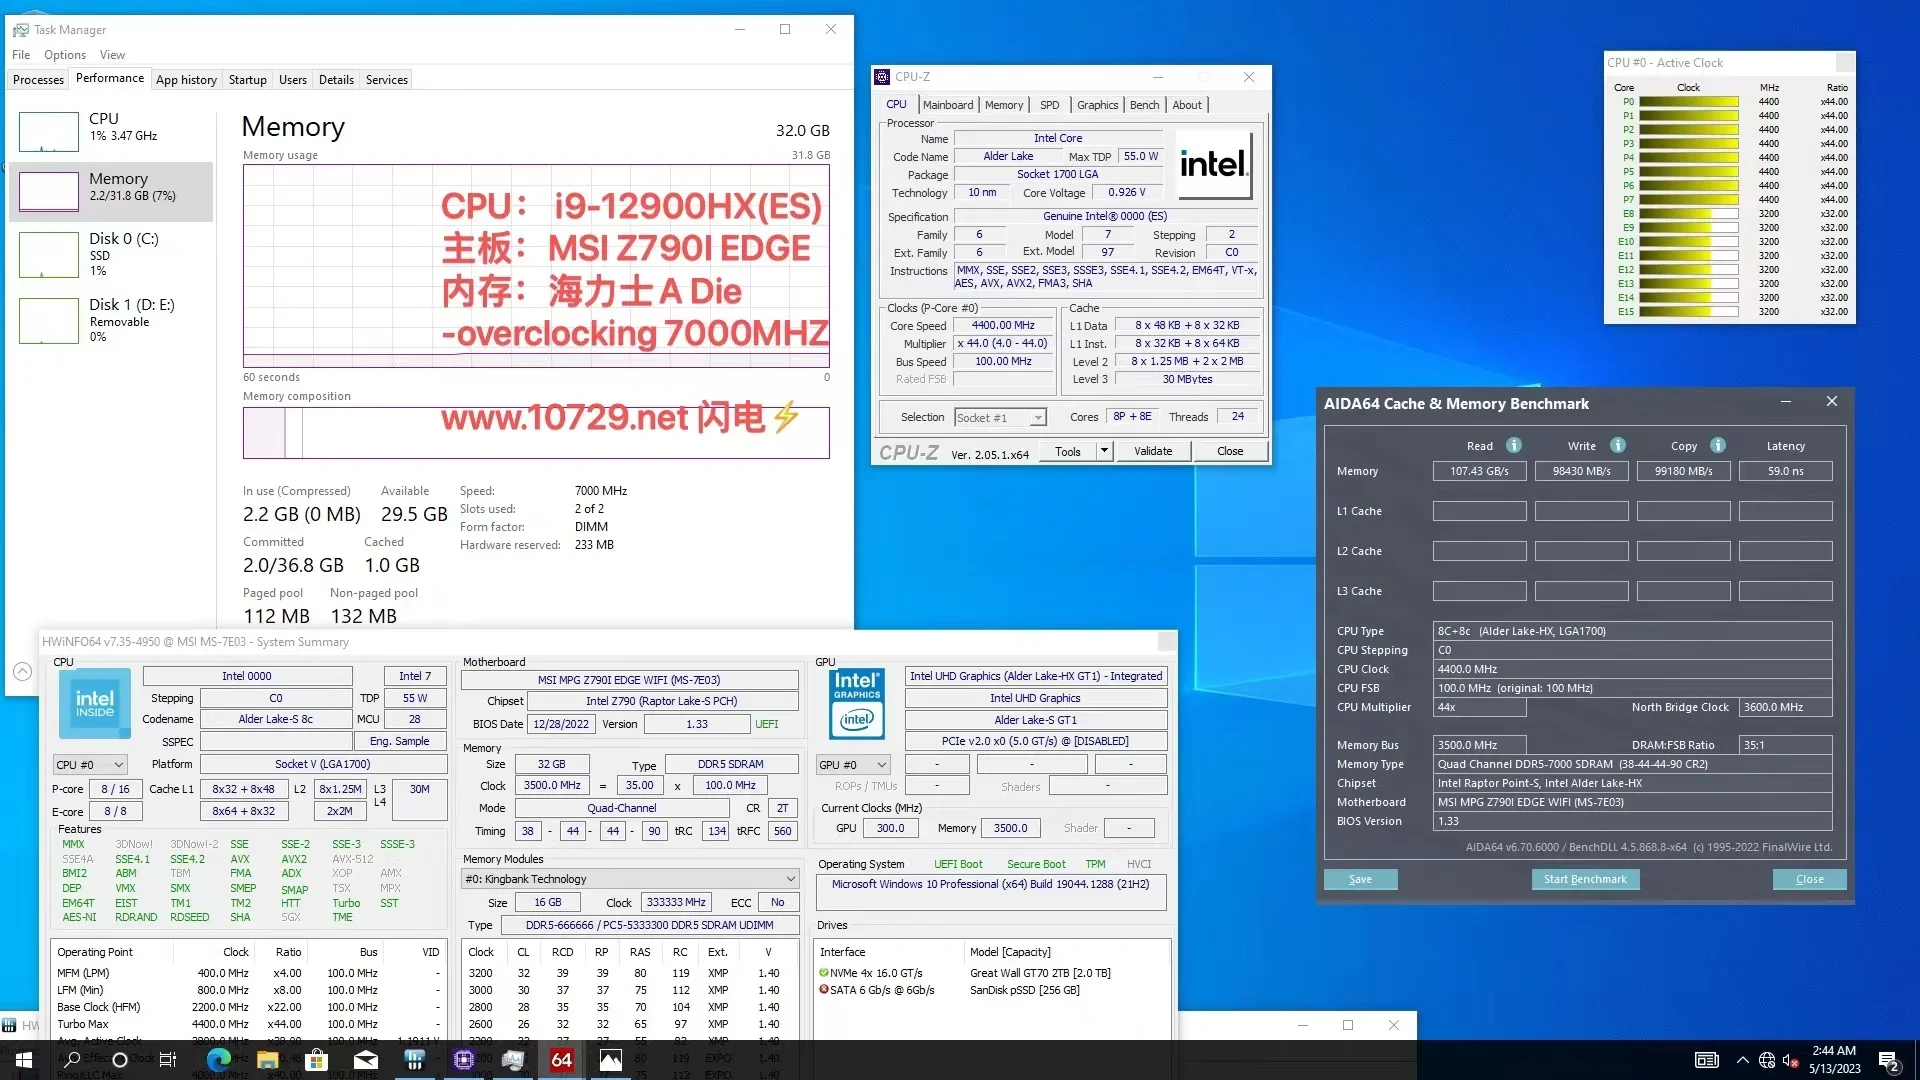
Task: Open the Users tab in Task Manager
Action: tap(293, 80)
